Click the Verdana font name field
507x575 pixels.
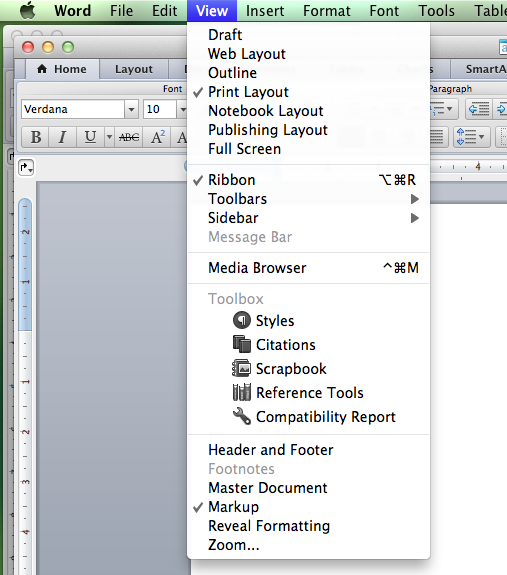click(x=73, y=109)
